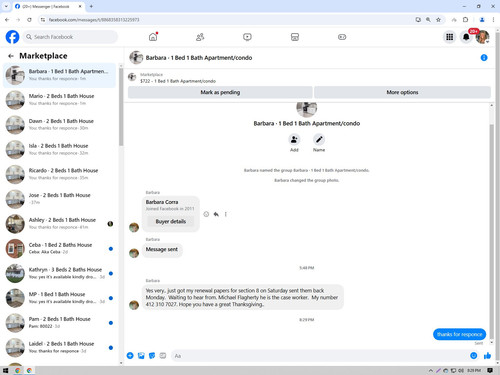Open more options dots beside Barbara Corra message
The width and height of the screenshot is (500, 375).
(x=226, y=214)
